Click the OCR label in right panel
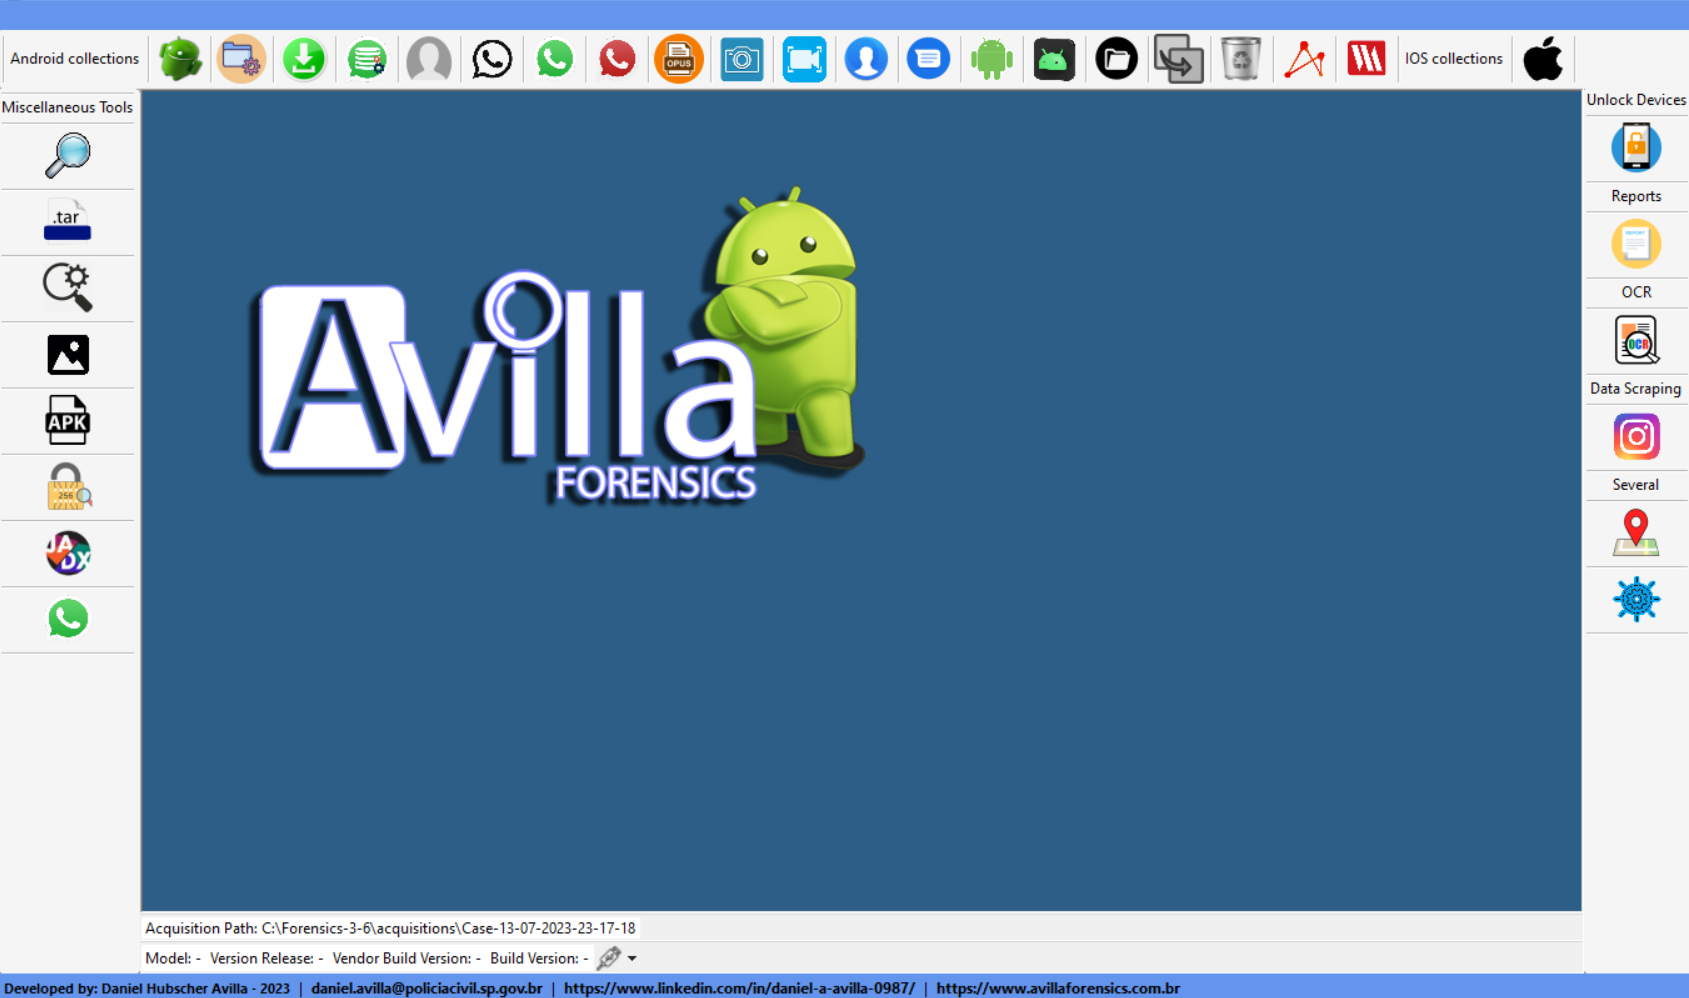Screen dimensions: 1689x998 pyautogui.click(x=1636, y=292)
